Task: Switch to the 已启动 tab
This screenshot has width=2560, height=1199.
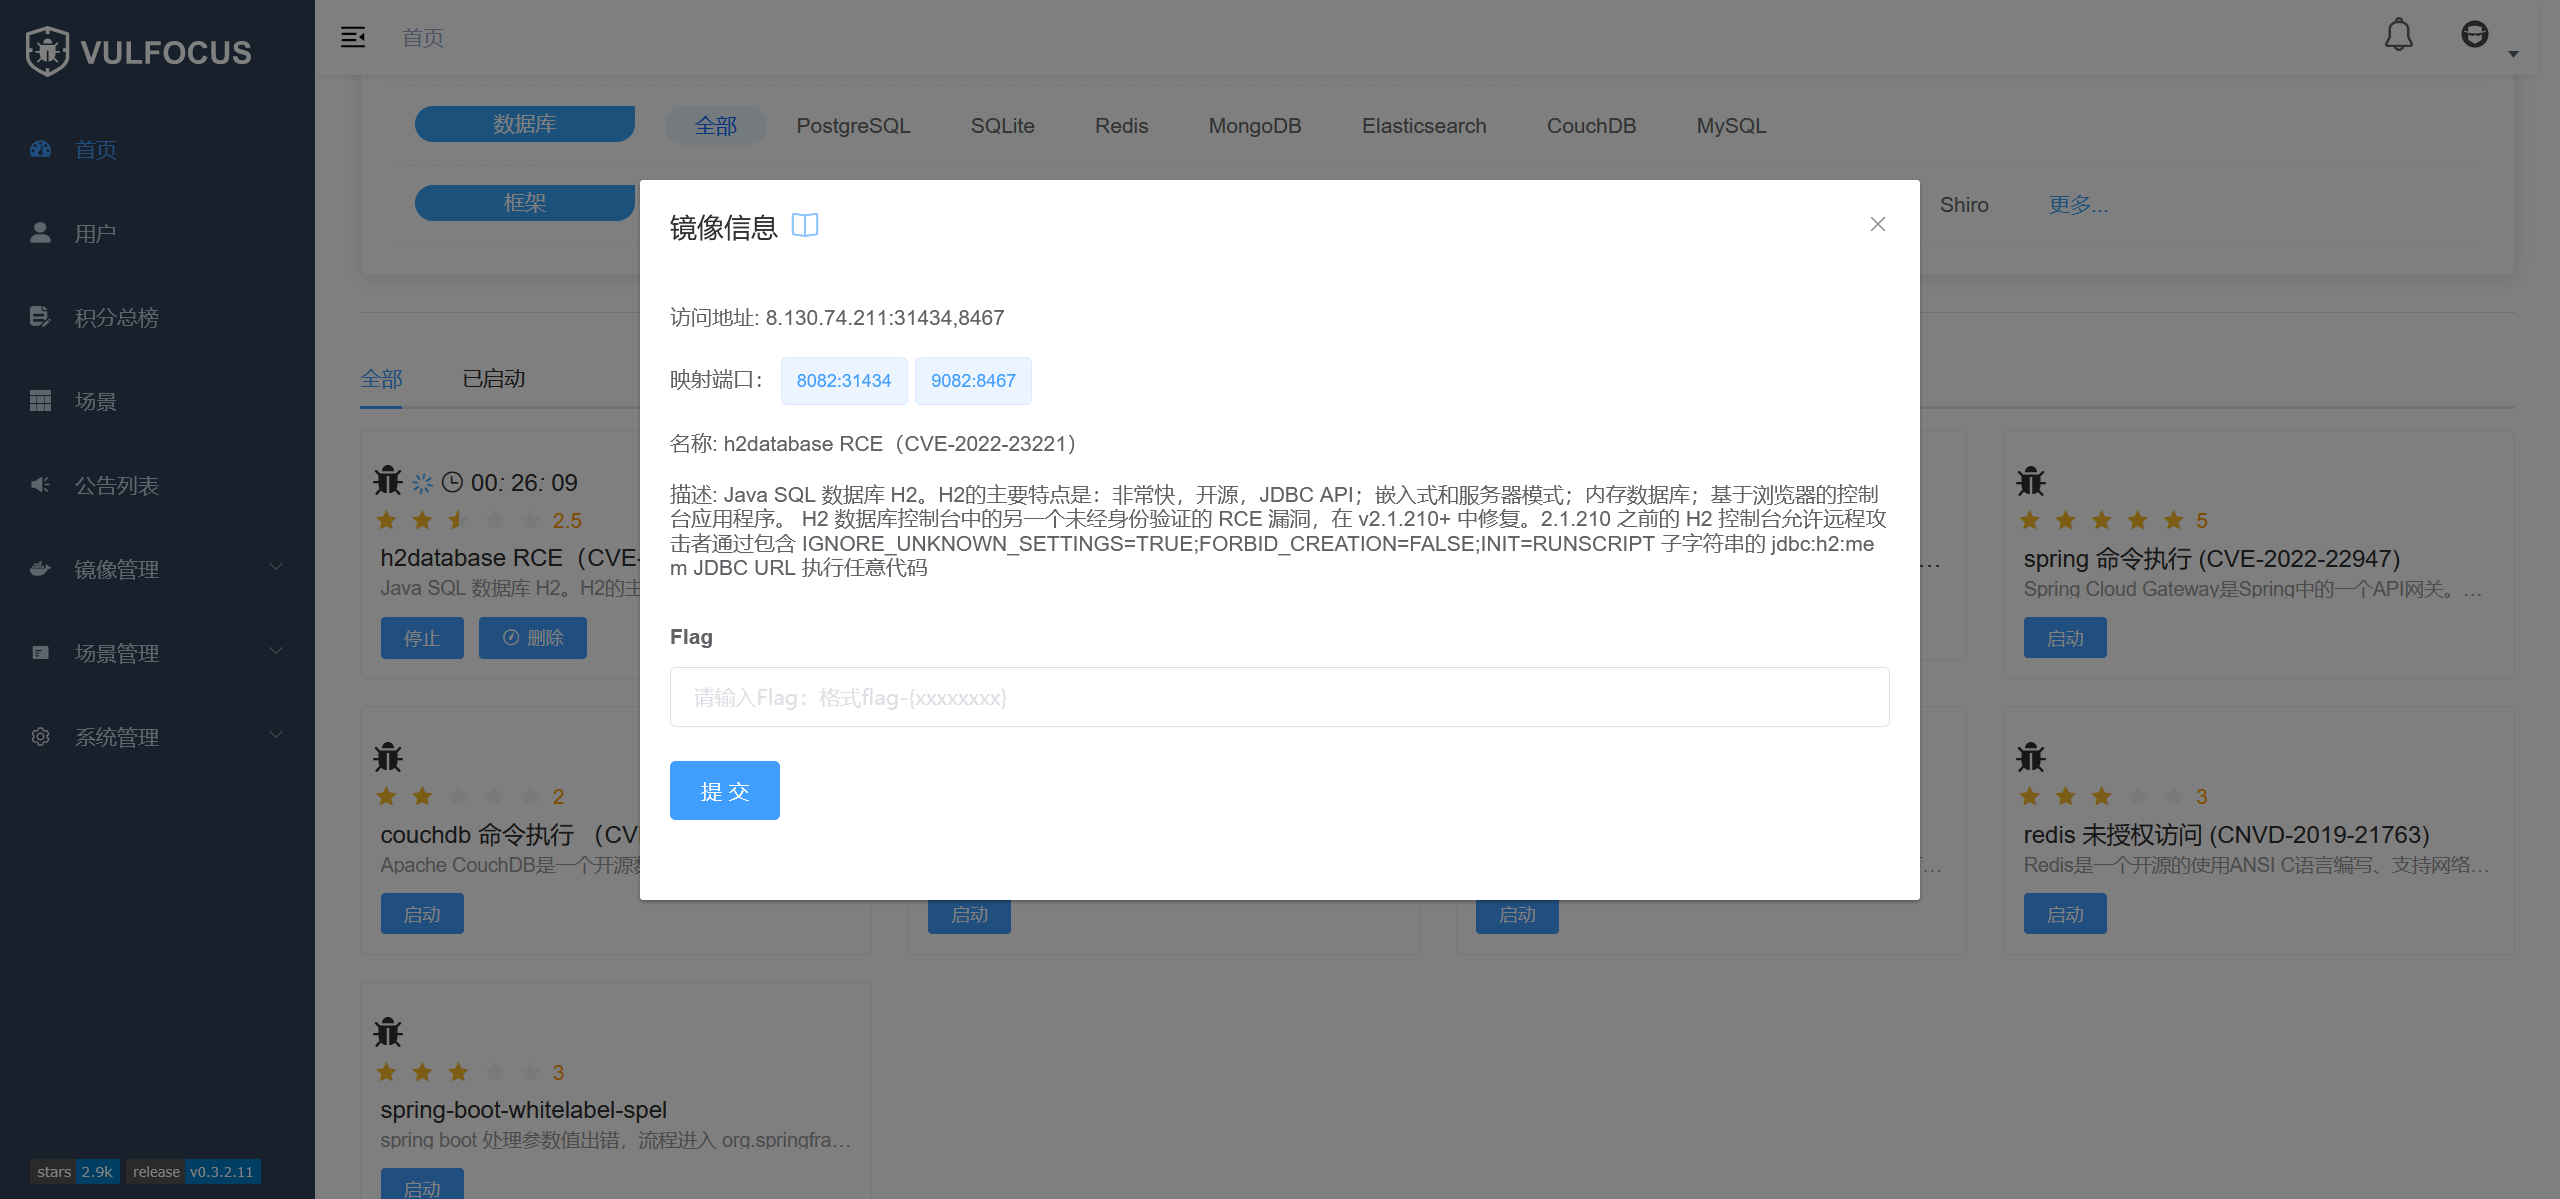Action: [x=493, y=379]
